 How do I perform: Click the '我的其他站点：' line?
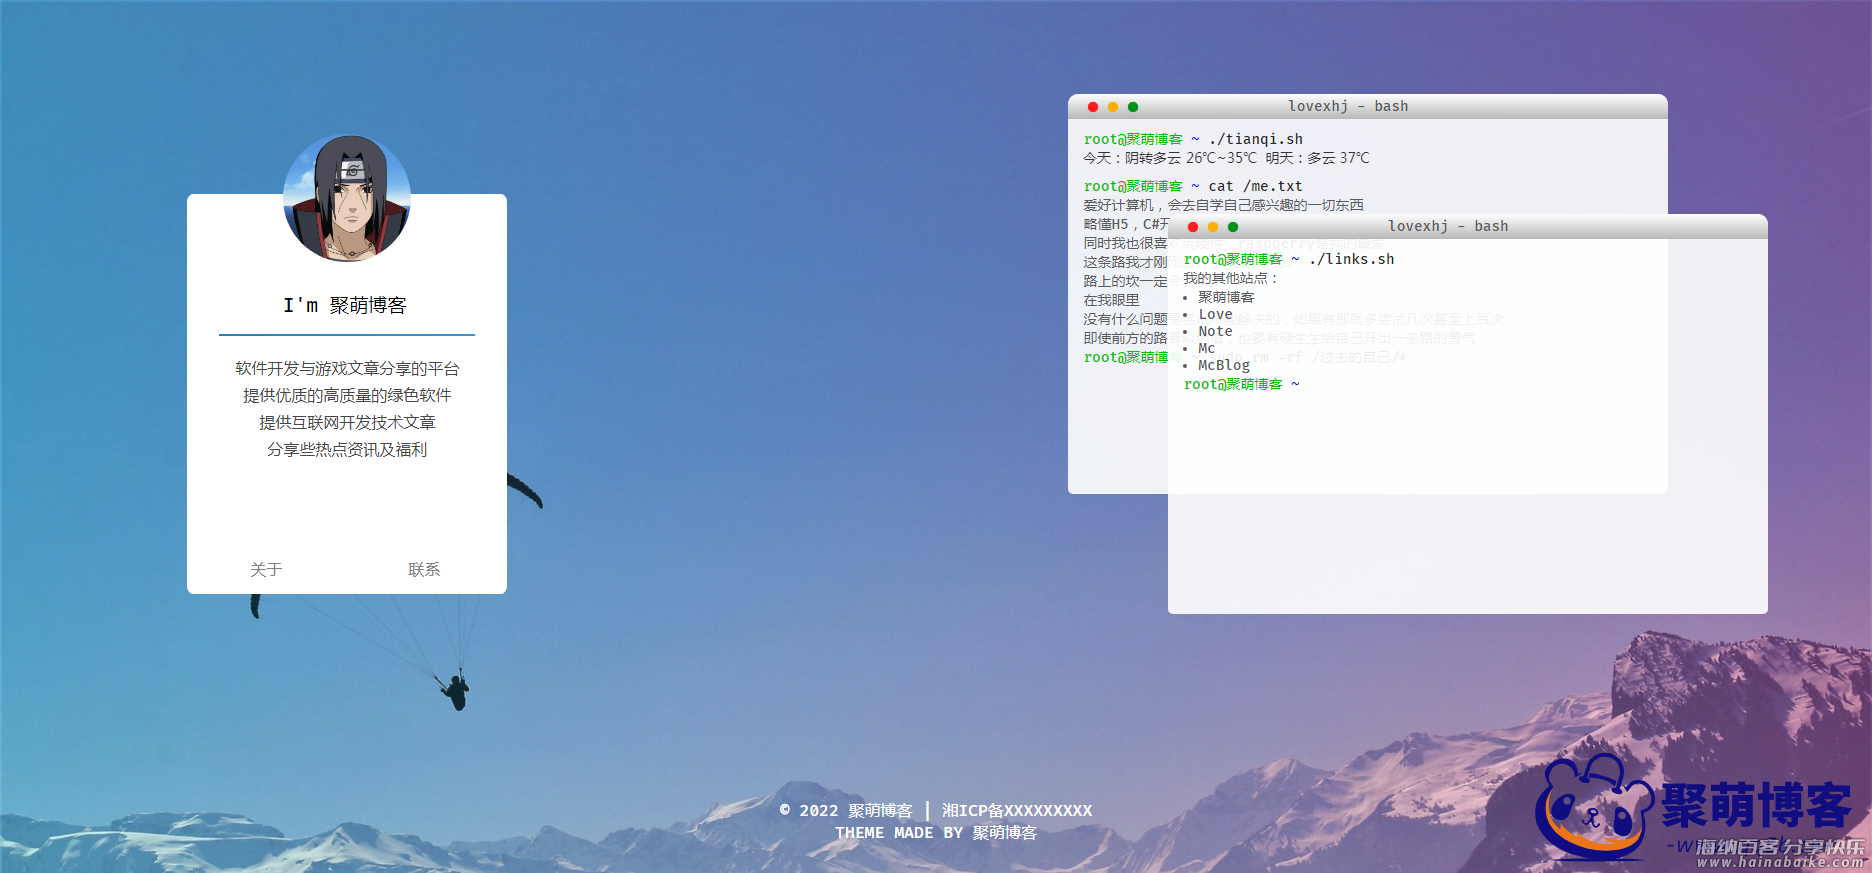1231,278
